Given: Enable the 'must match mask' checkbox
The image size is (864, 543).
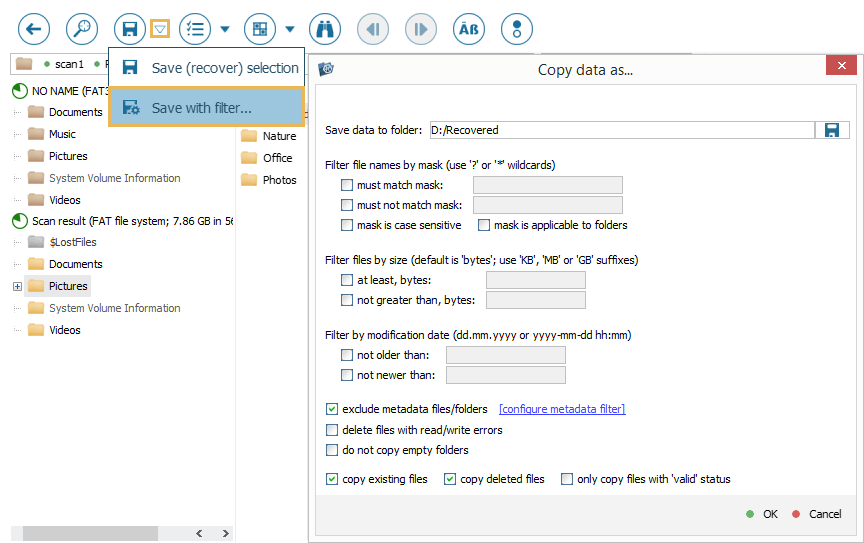Looking at the screenshot, I should tap(347, 185).
